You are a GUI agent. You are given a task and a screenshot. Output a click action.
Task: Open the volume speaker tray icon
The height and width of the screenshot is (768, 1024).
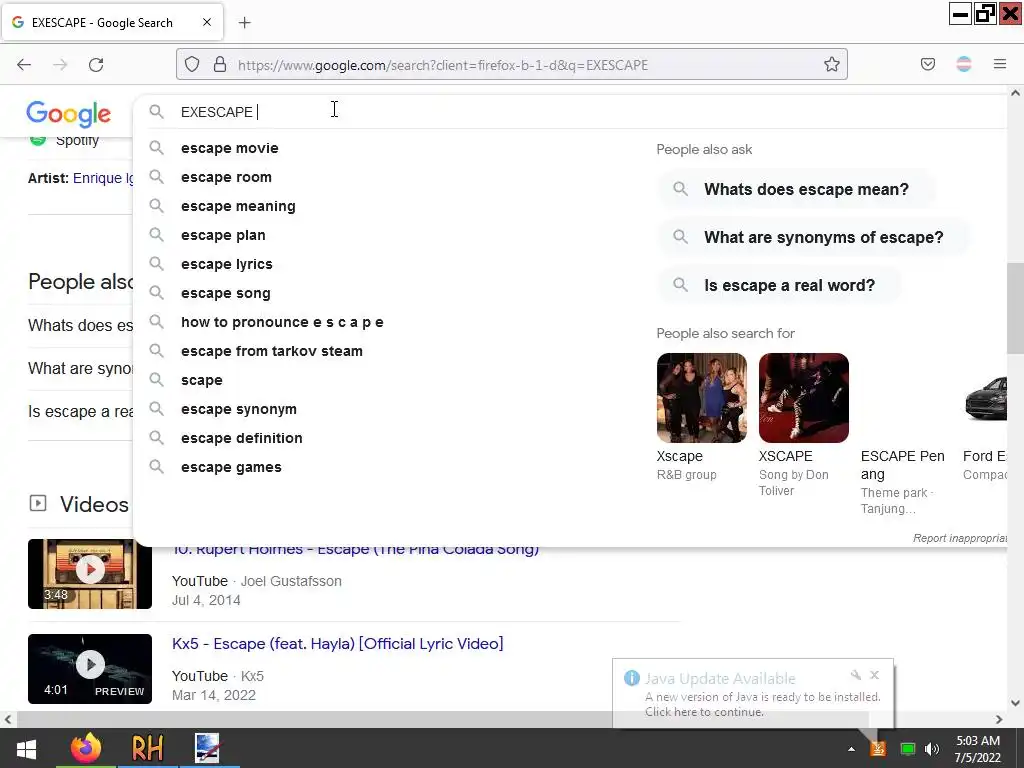tap(932, 749)
